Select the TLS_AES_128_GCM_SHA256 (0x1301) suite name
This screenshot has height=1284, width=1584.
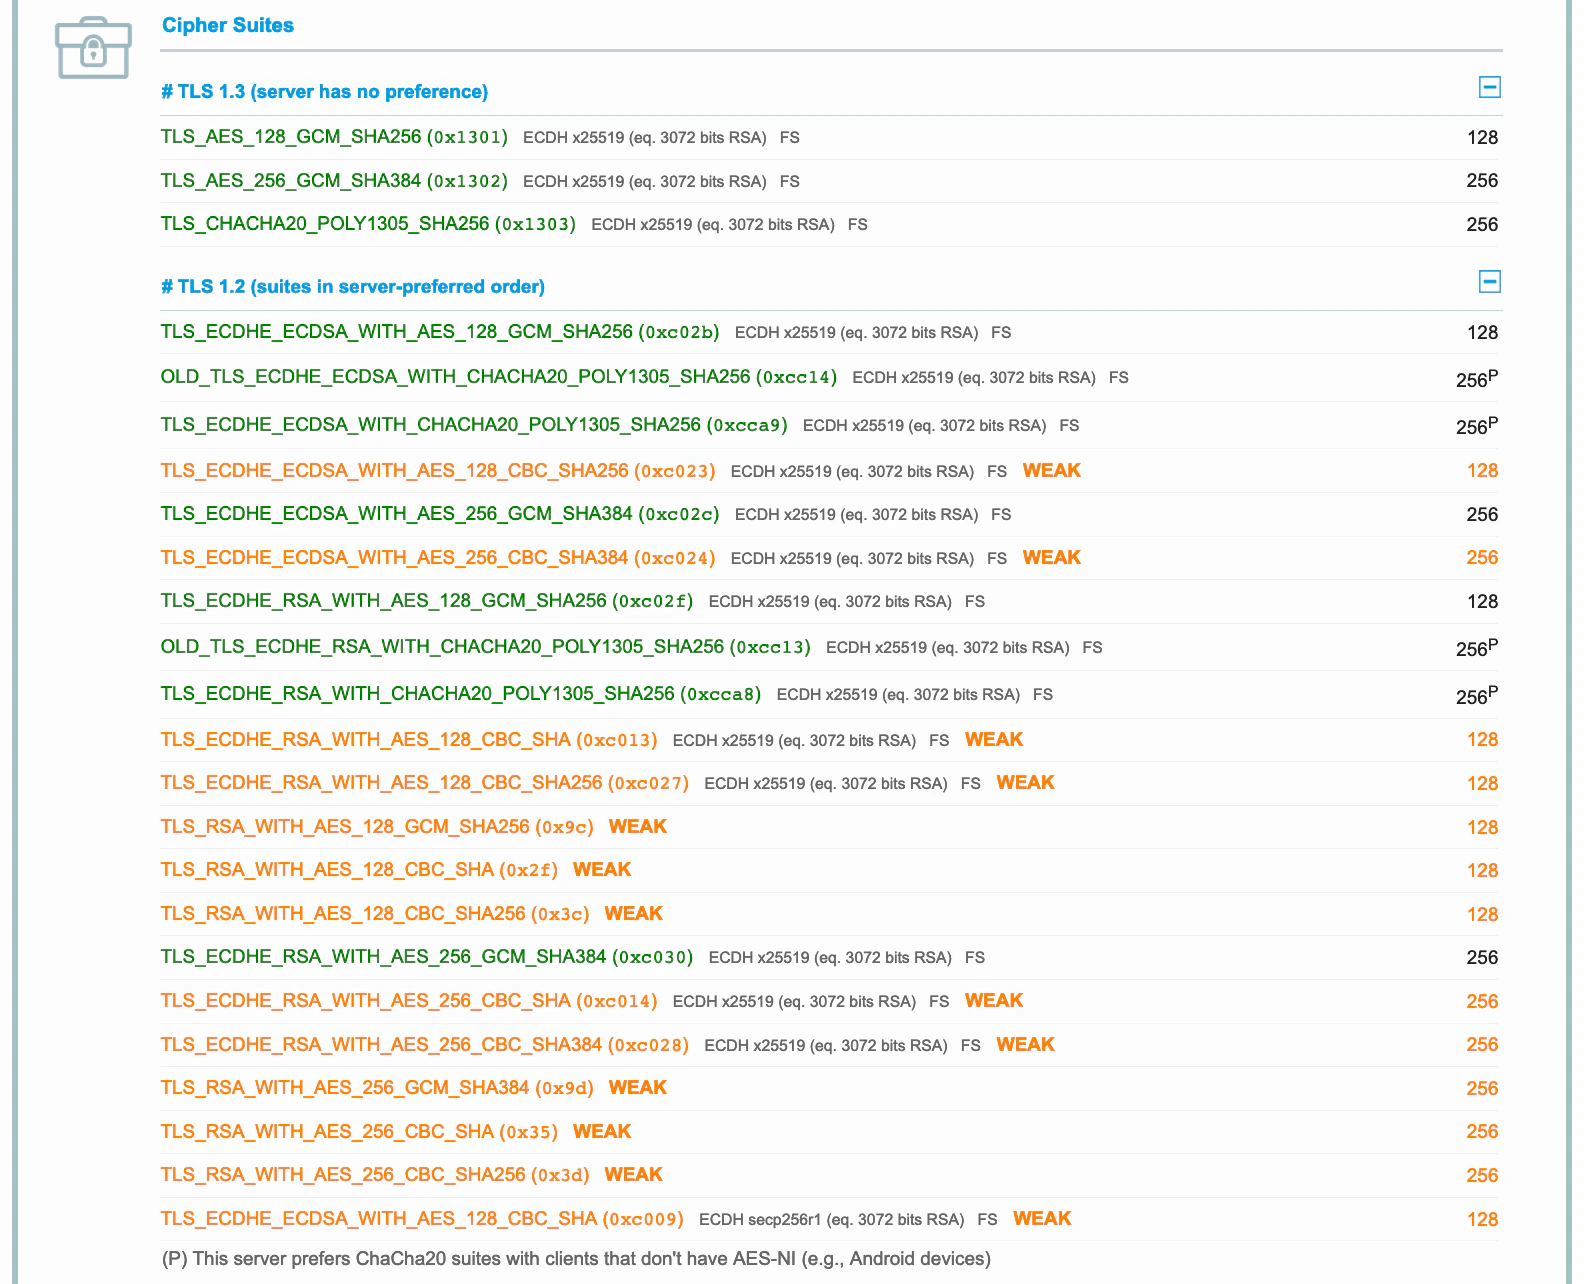334,137
